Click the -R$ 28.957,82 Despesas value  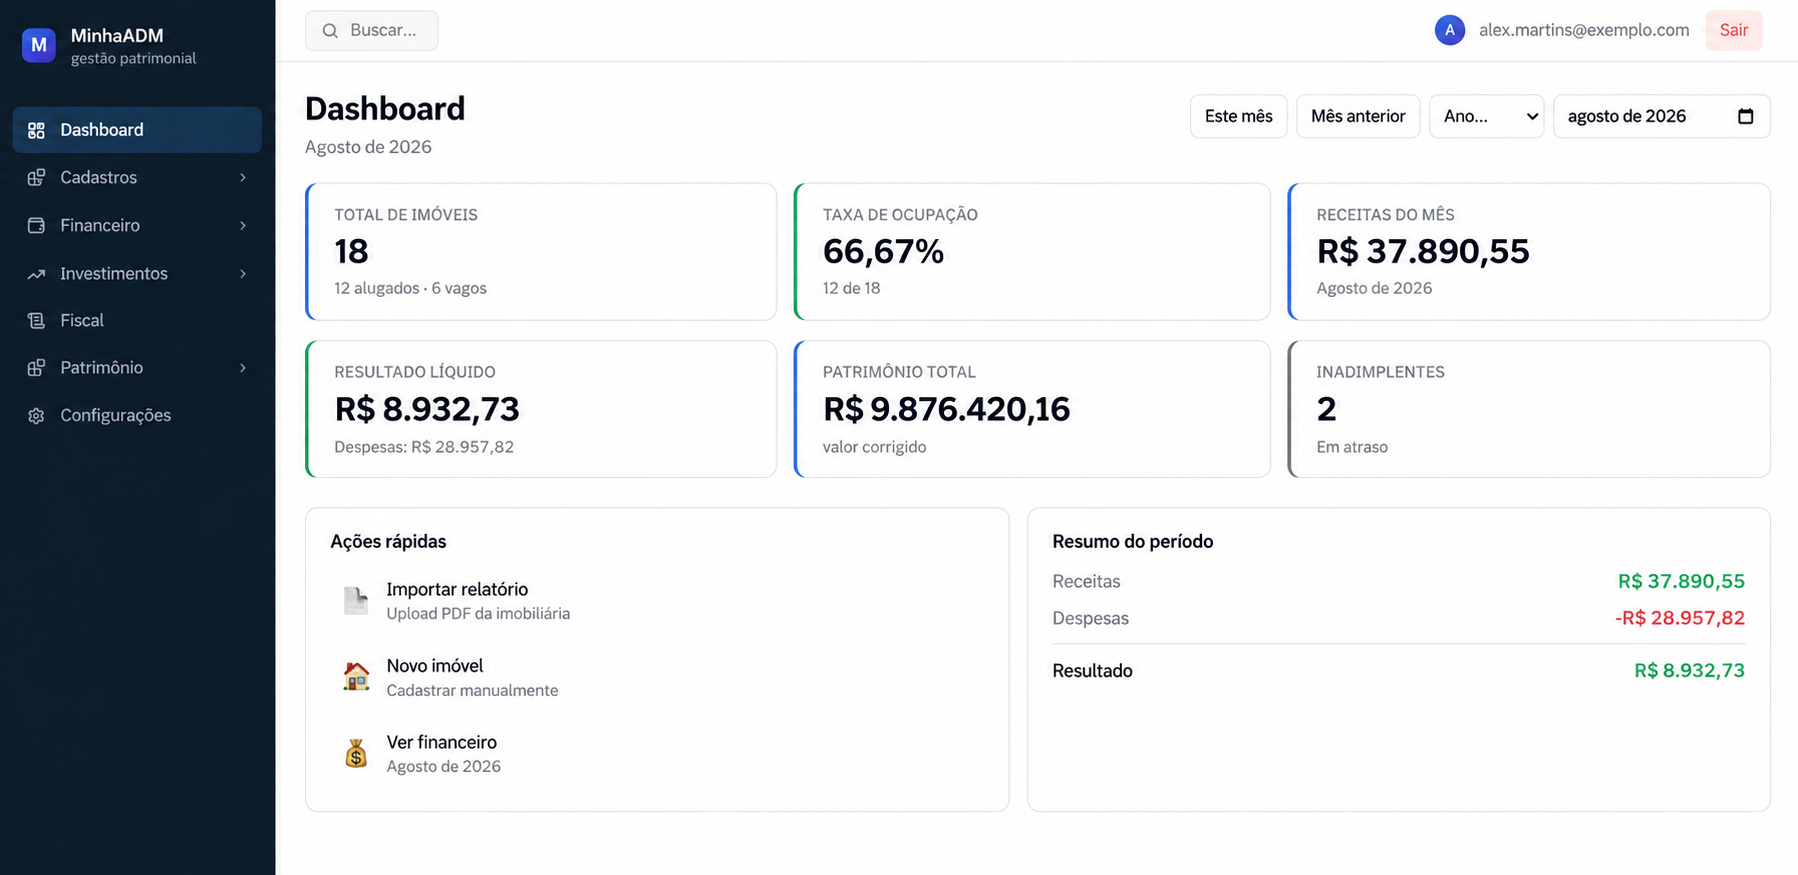pyautogui.click(x=1680, y=618)
